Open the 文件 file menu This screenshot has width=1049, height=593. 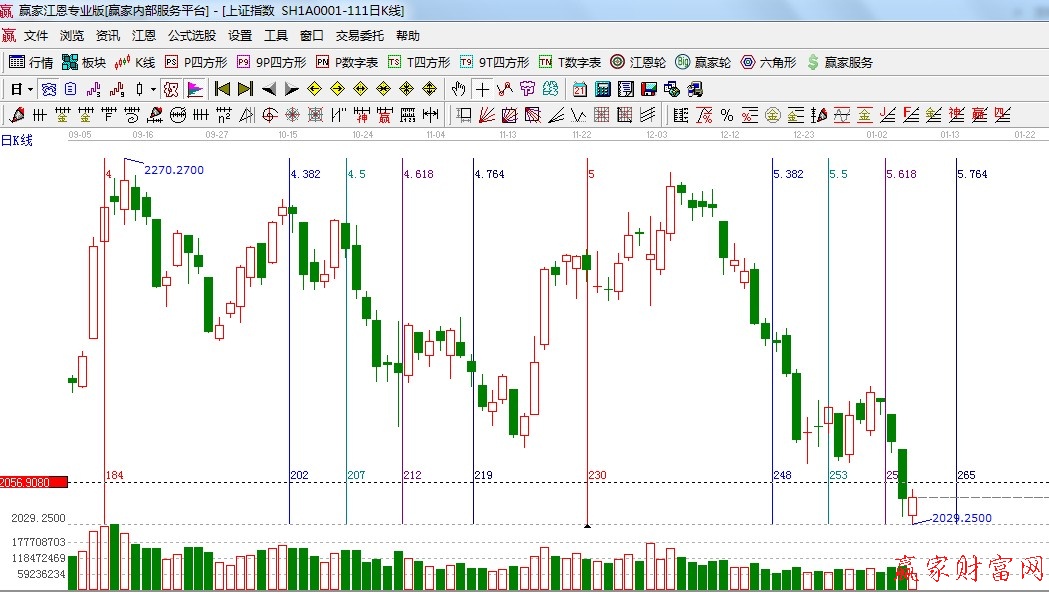pyautogui.click(x=36, y=35)
